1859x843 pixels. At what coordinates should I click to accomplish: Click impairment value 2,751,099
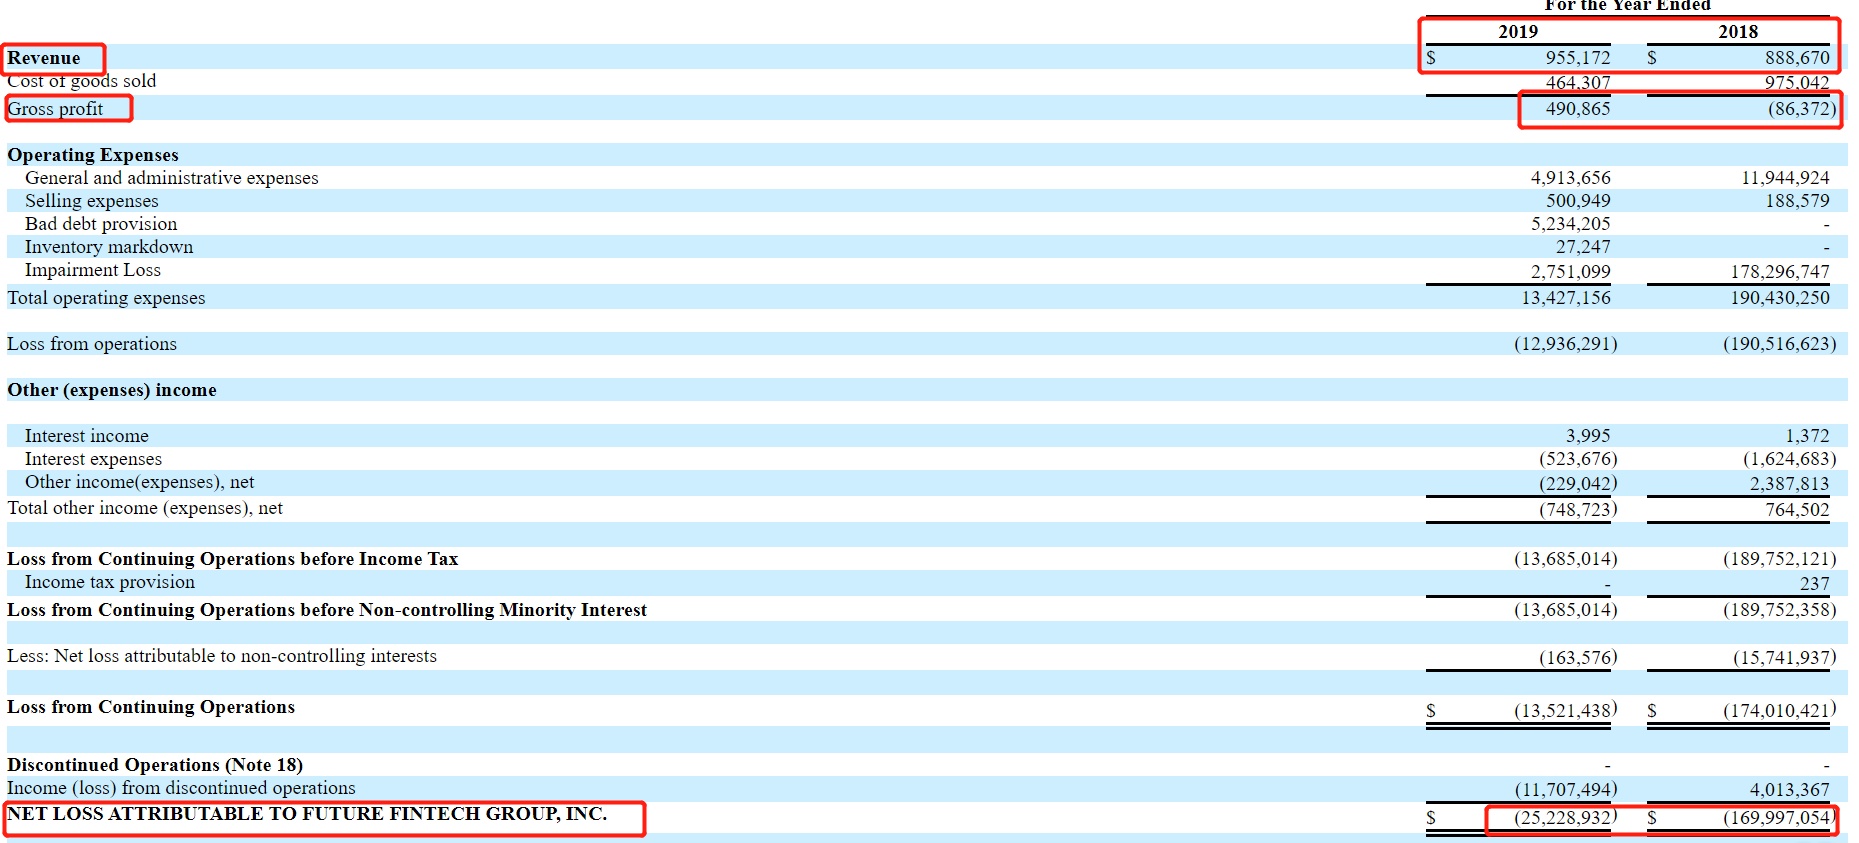click(x=1571, y=272)
